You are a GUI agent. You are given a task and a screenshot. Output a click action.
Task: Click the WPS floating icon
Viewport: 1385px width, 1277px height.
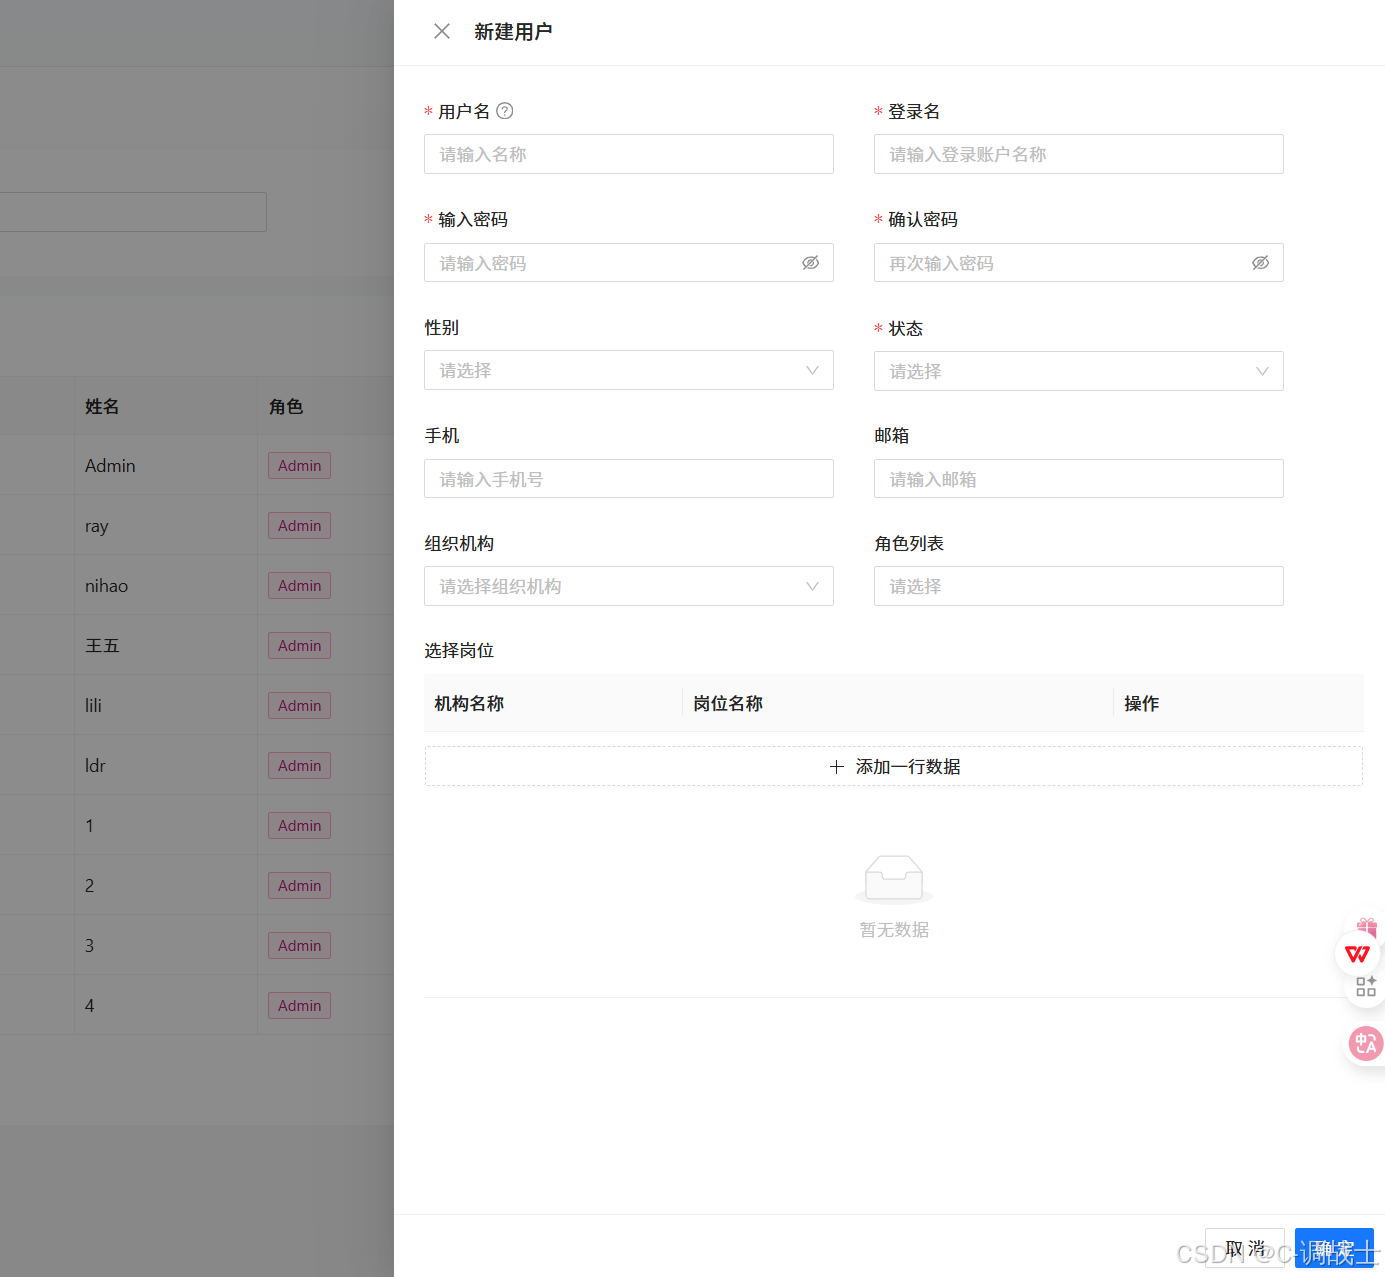pos(1357,954)
